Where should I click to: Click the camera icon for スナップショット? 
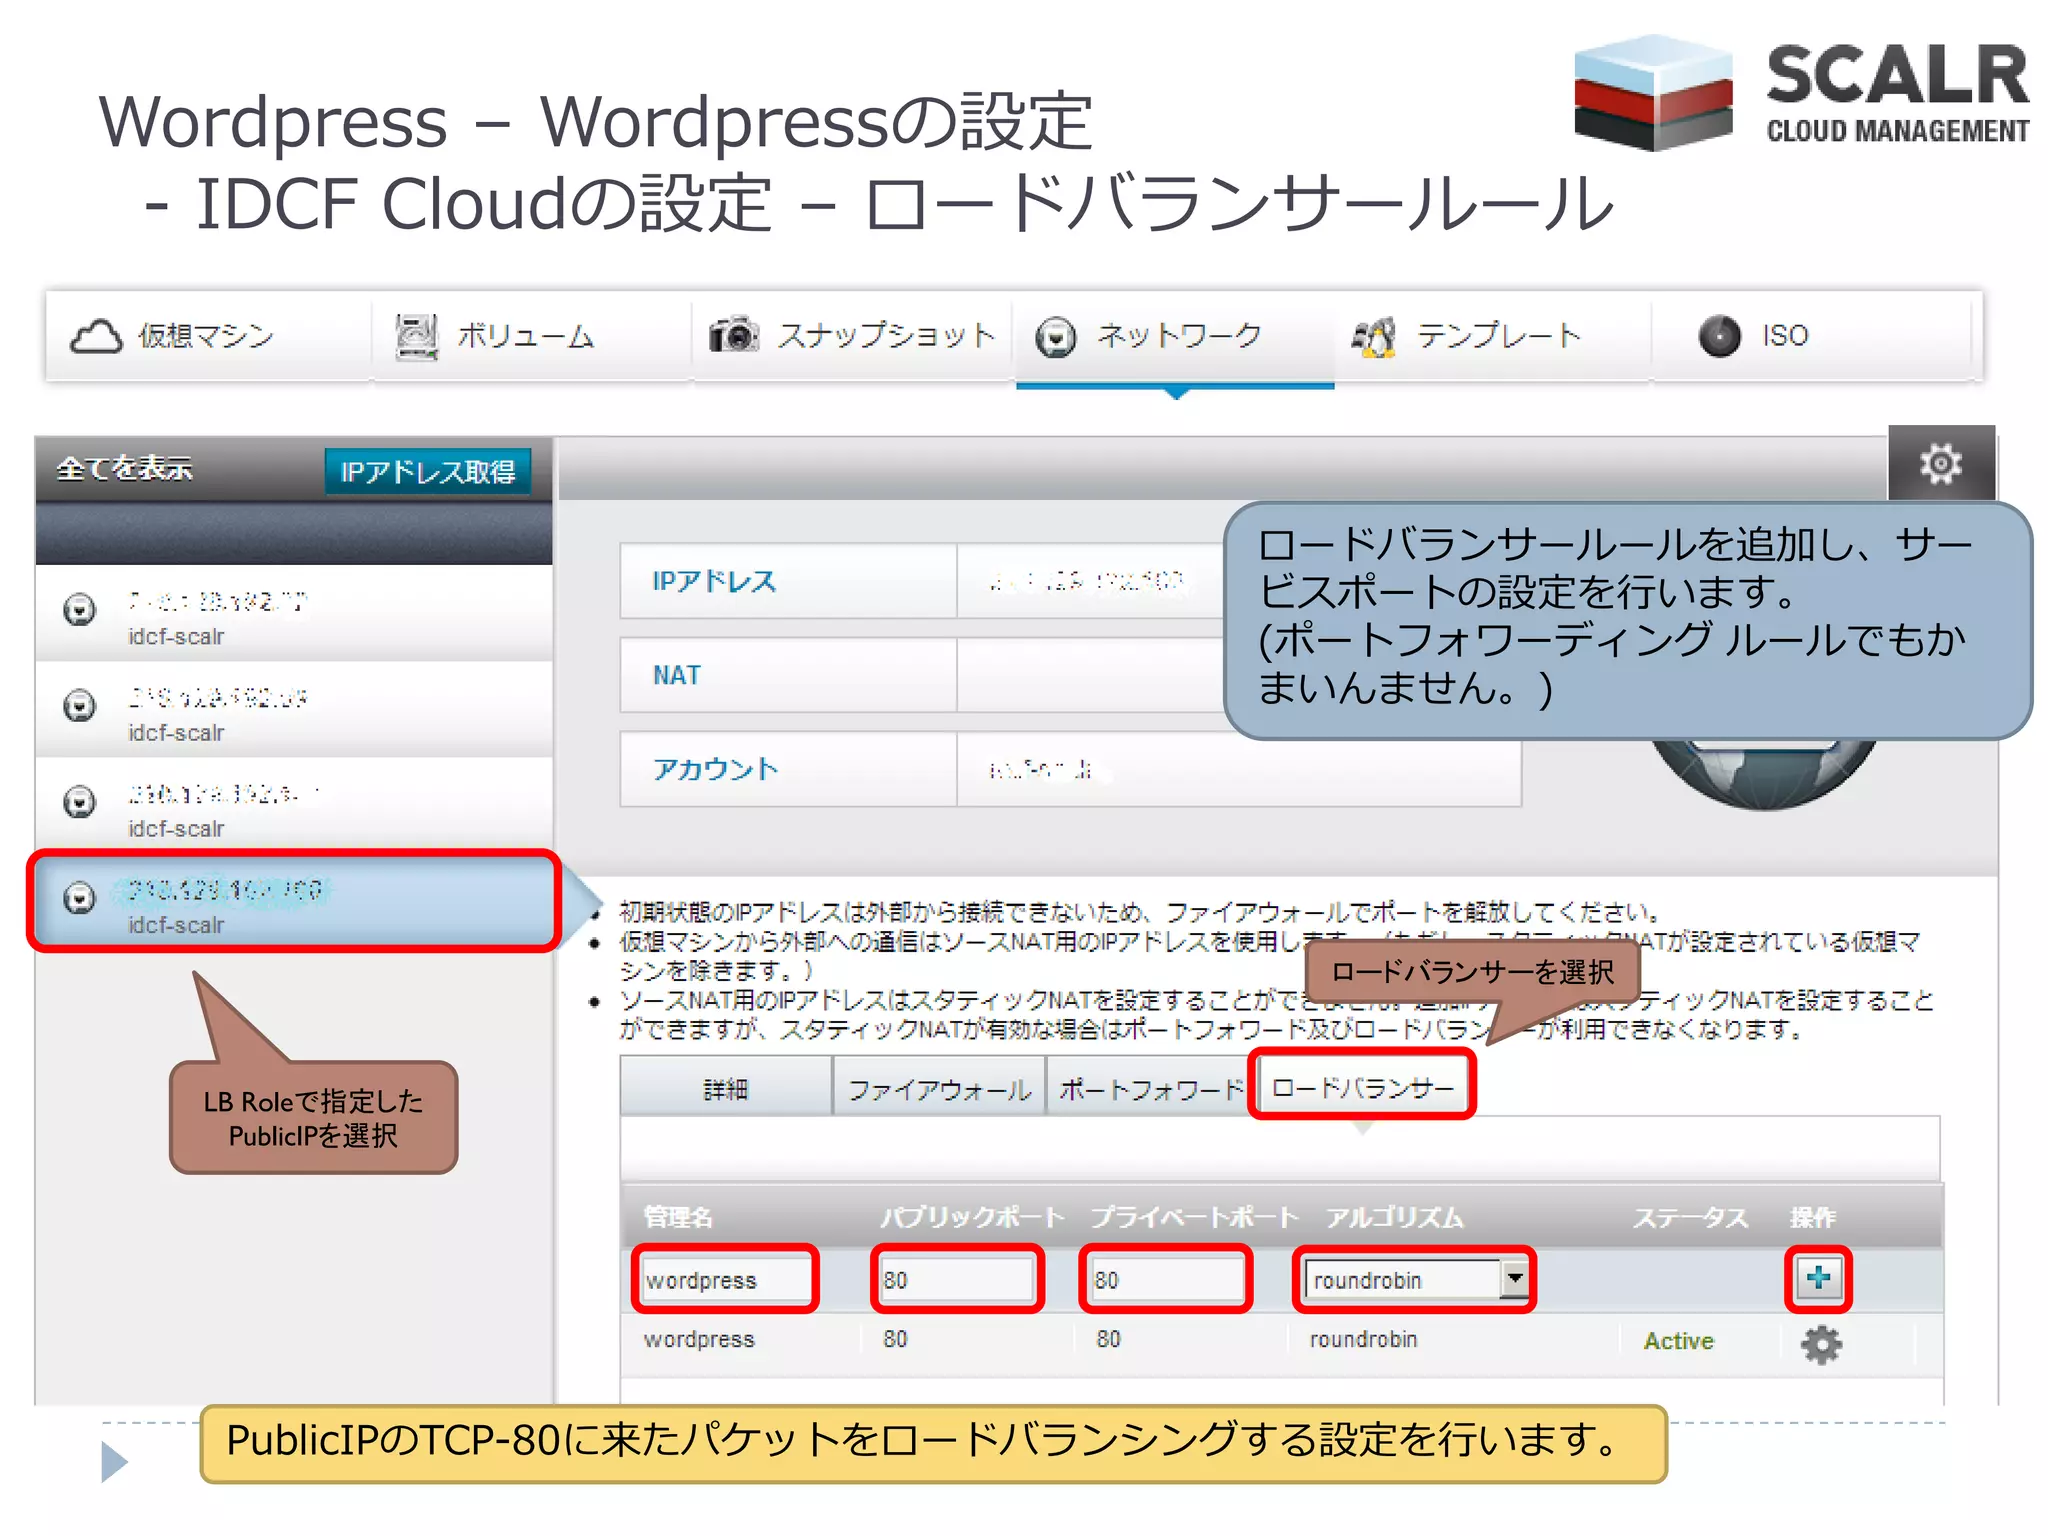(734, 335)
